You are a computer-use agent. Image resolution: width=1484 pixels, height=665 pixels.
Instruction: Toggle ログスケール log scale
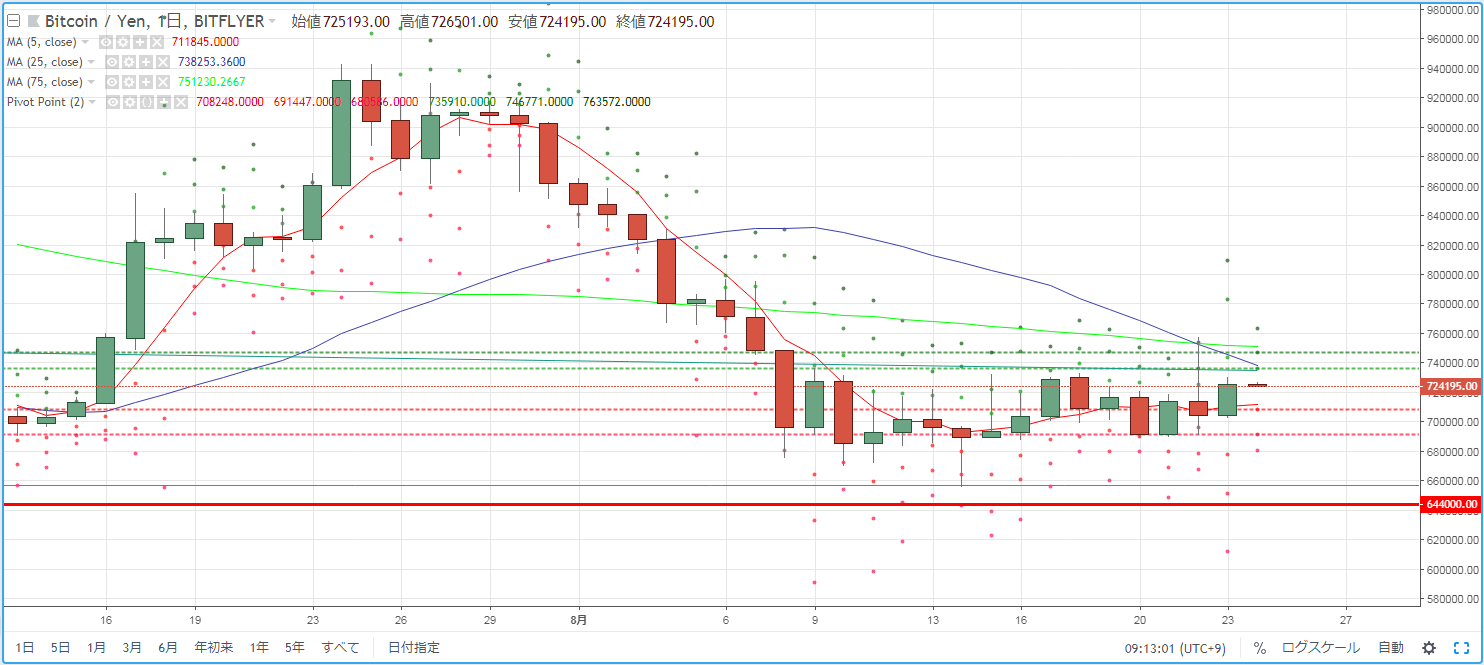[x=1320, y=647]
